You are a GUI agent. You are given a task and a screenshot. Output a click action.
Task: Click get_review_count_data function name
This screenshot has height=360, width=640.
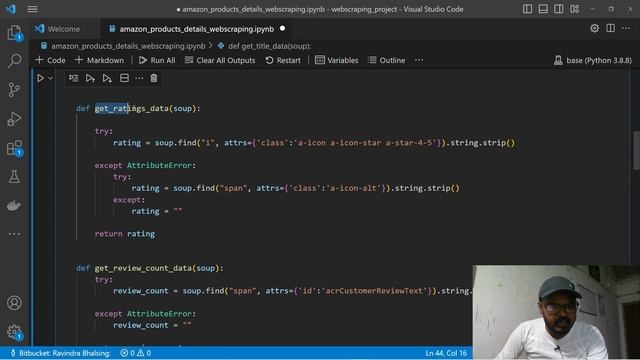point(143,268)
